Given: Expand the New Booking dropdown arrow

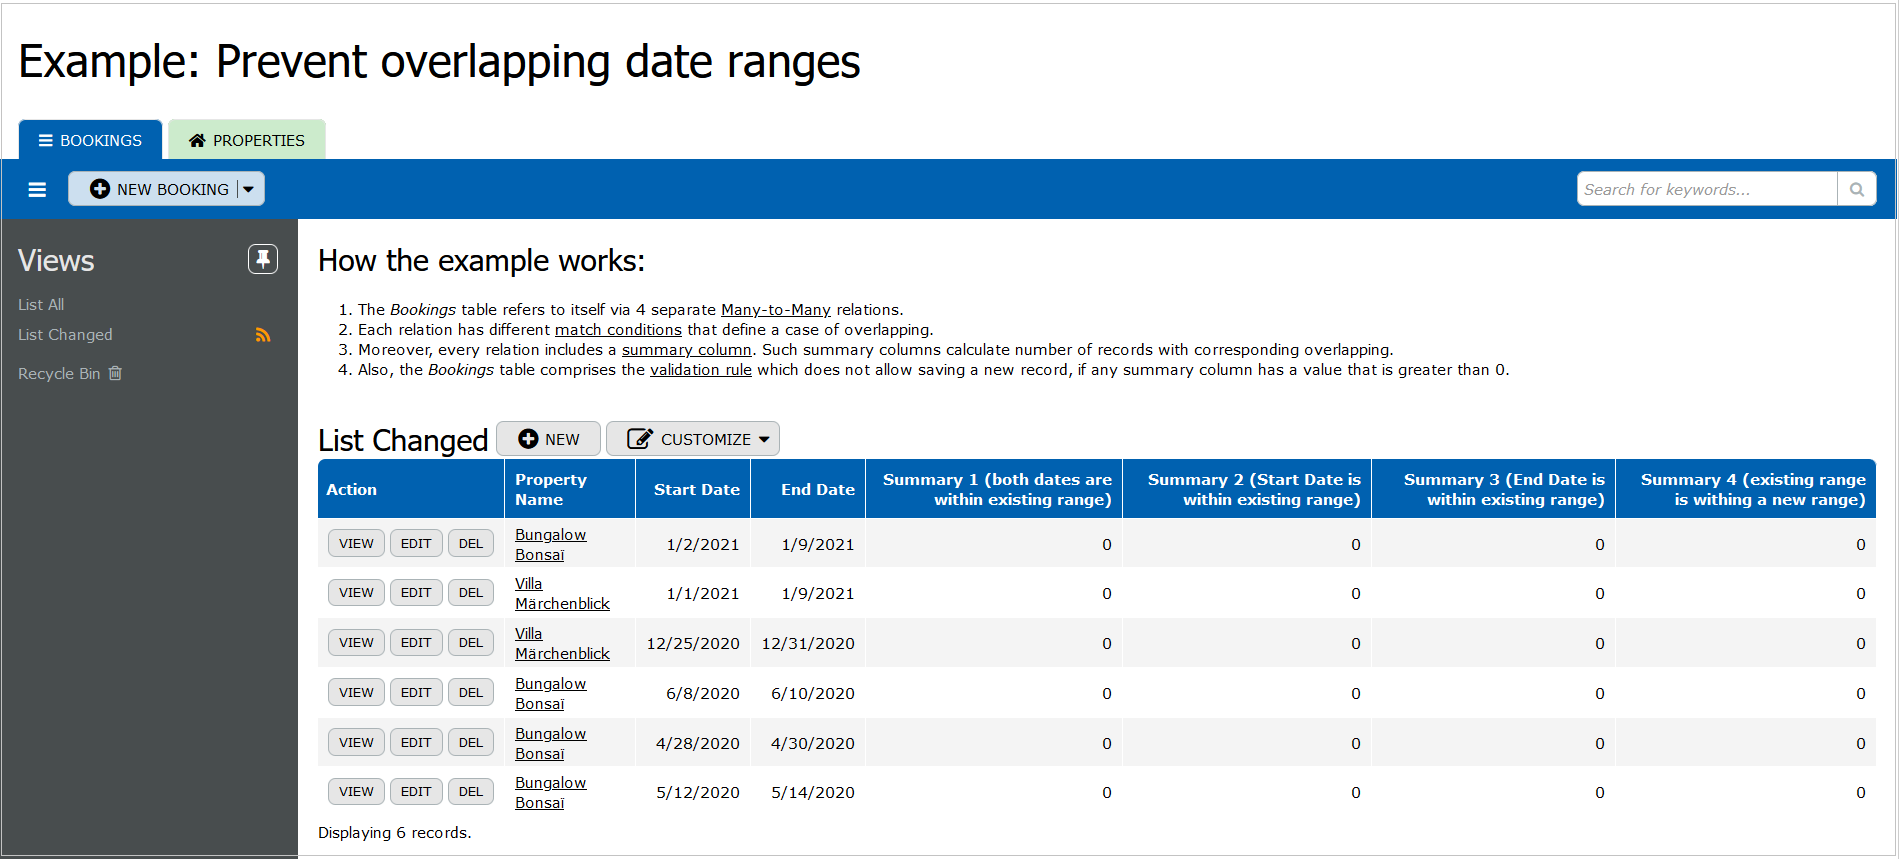Looking at the screenshot, I should point(250,189).
